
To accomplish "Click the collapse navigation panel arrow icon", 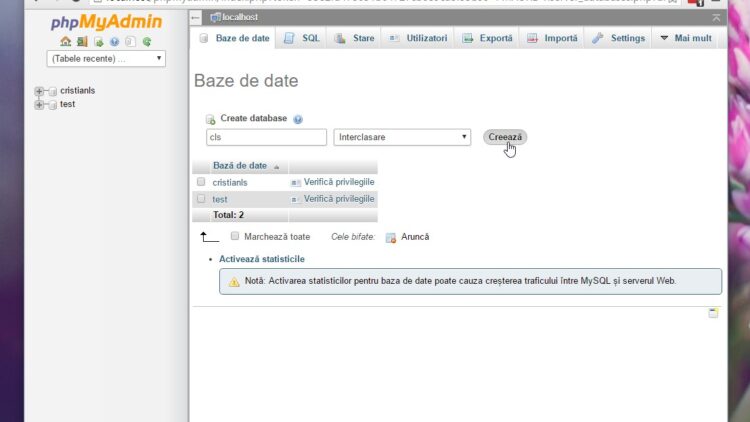I will point(196,17).
